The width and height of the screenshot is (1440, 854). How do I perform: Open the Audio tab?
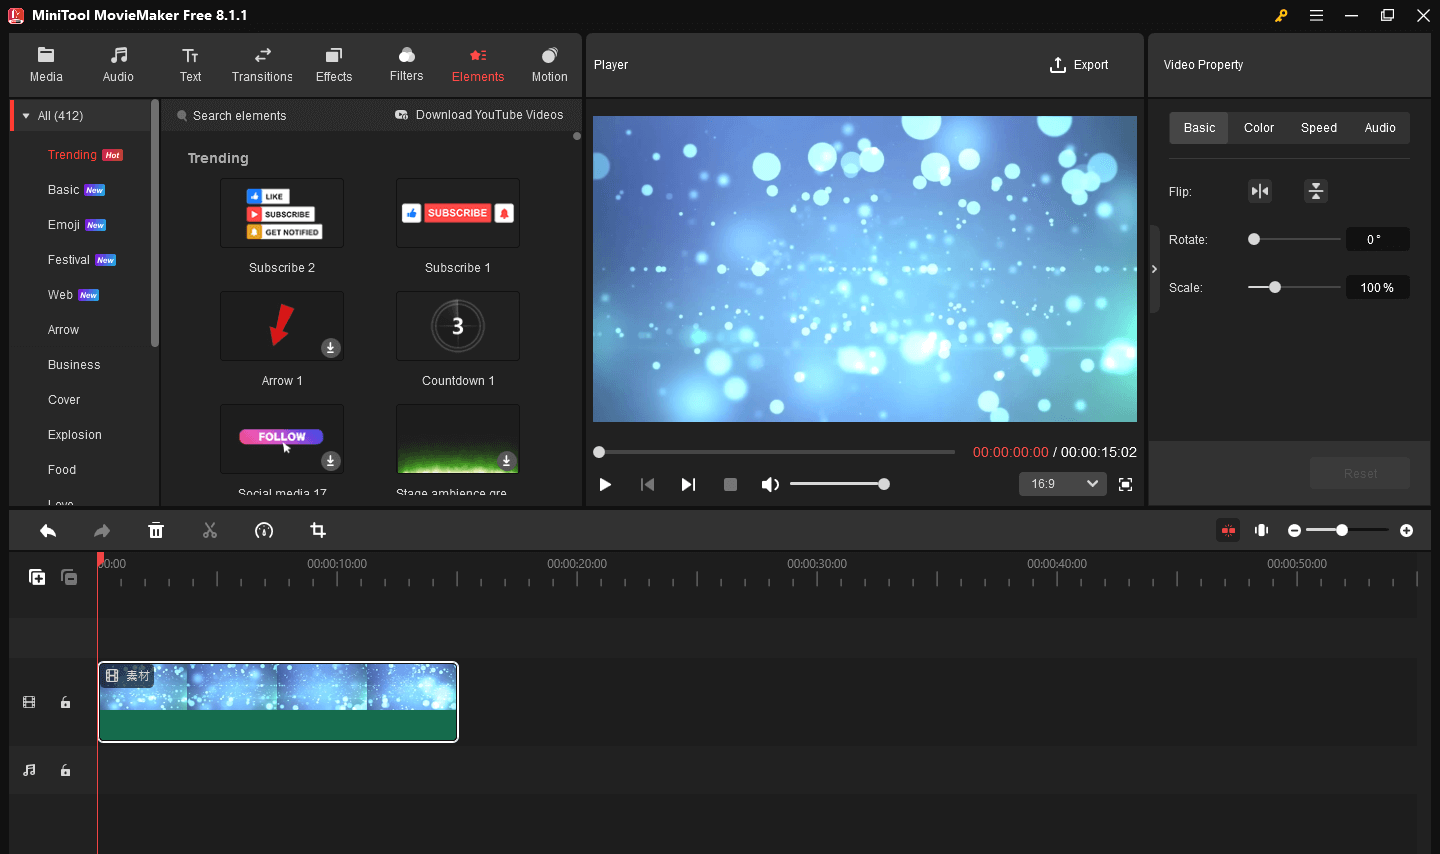(118, 65)
